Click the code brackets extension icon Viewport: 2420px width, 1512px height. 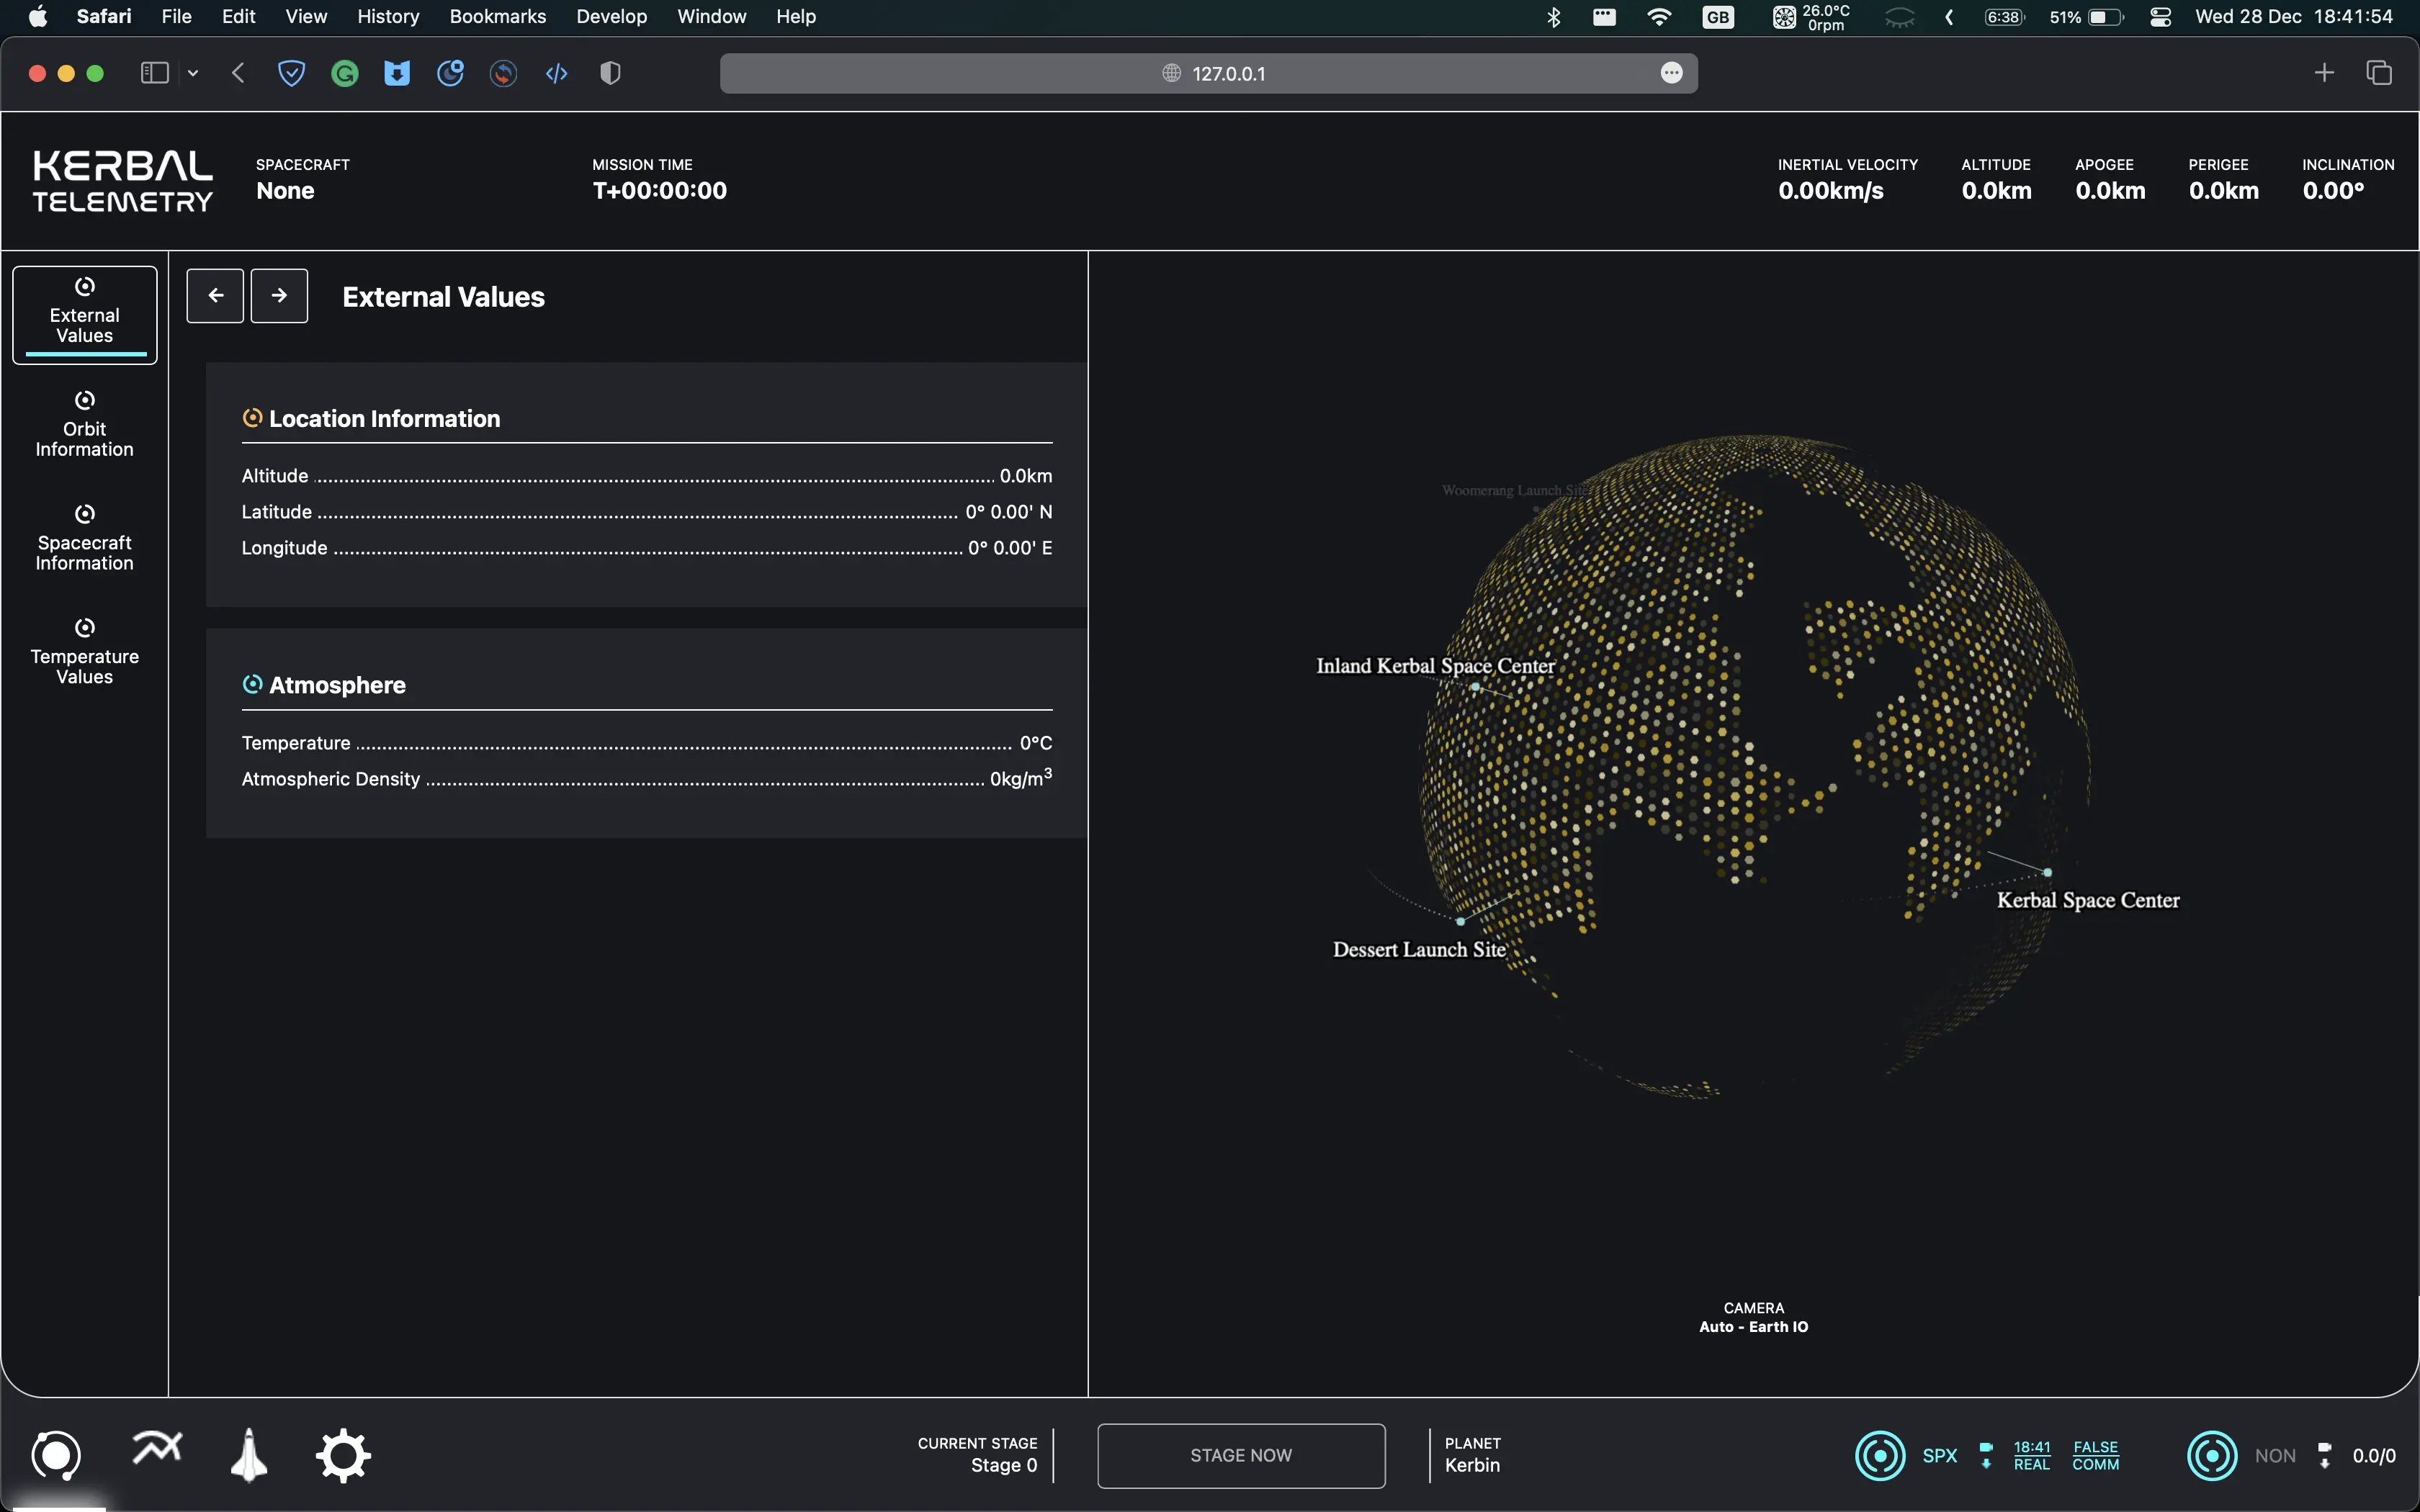[x=557, y=73]
